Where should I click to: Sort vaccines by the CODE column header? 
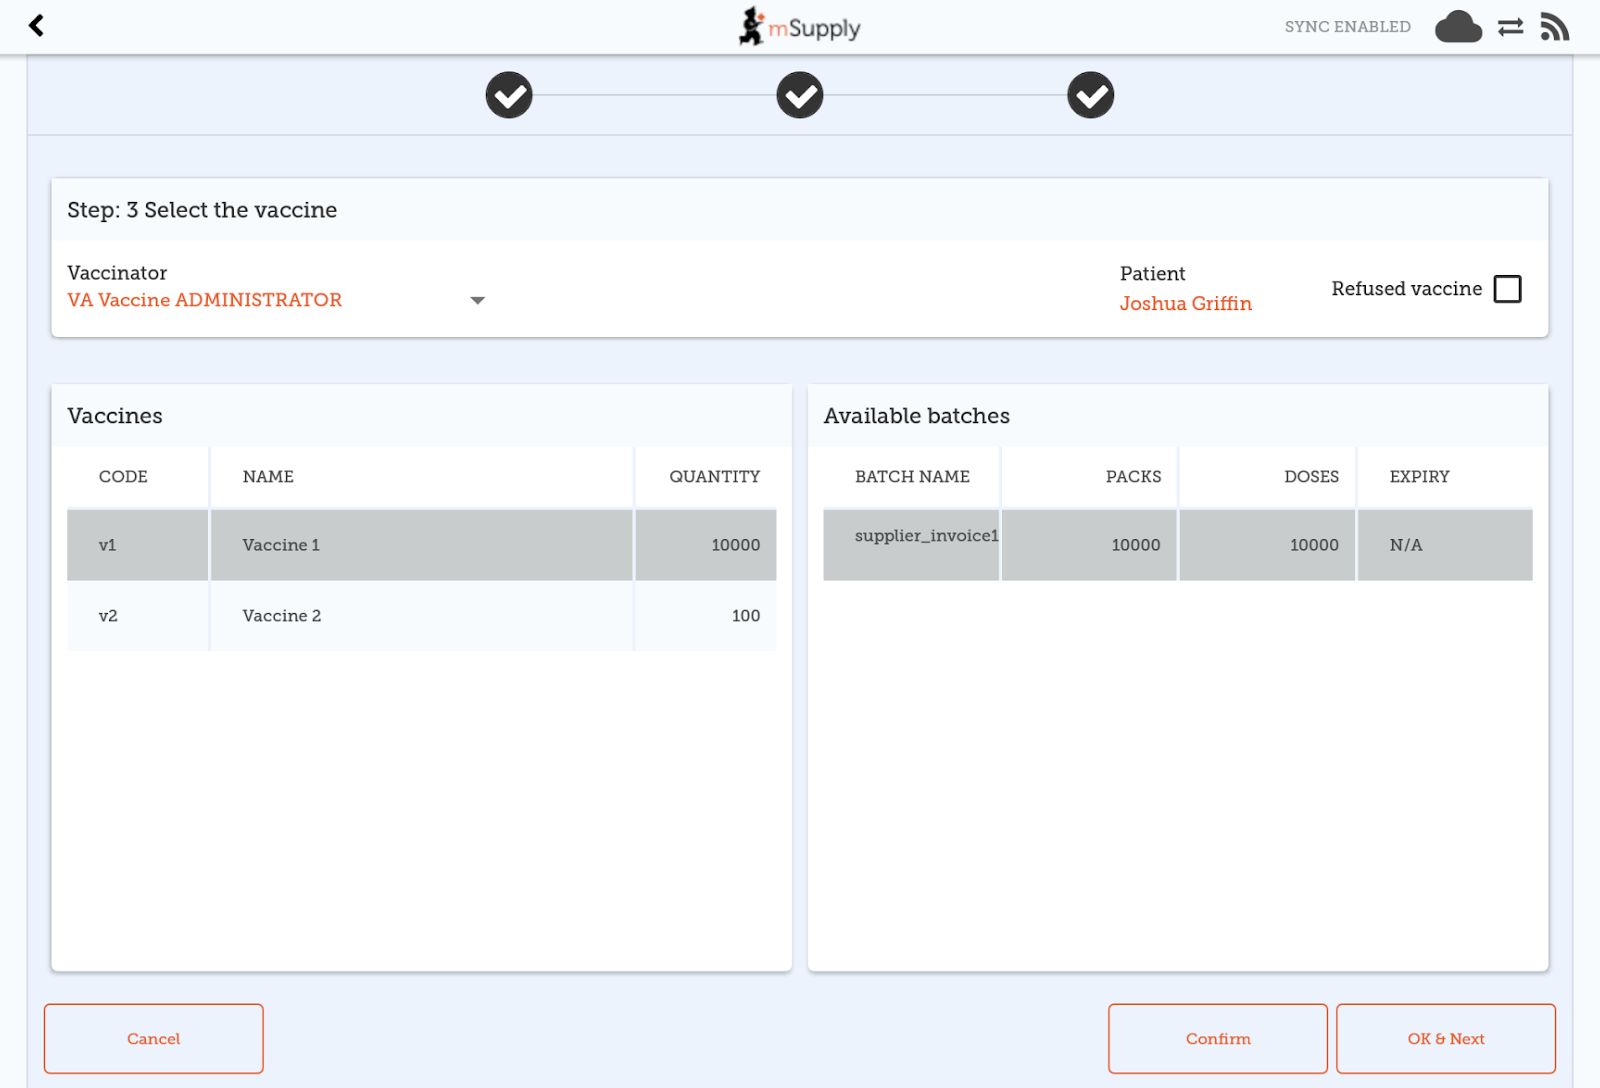tap(123, 477)
